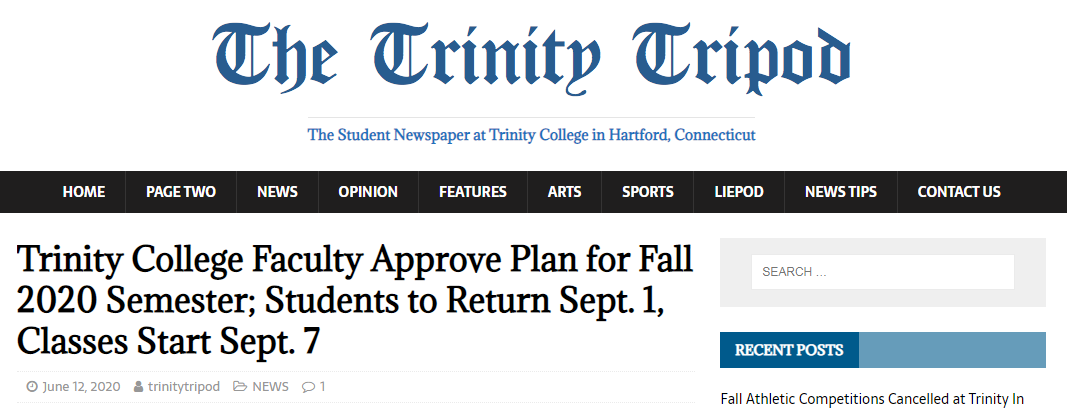
Task: Open the FEATURES section
Action: [473, 192]
